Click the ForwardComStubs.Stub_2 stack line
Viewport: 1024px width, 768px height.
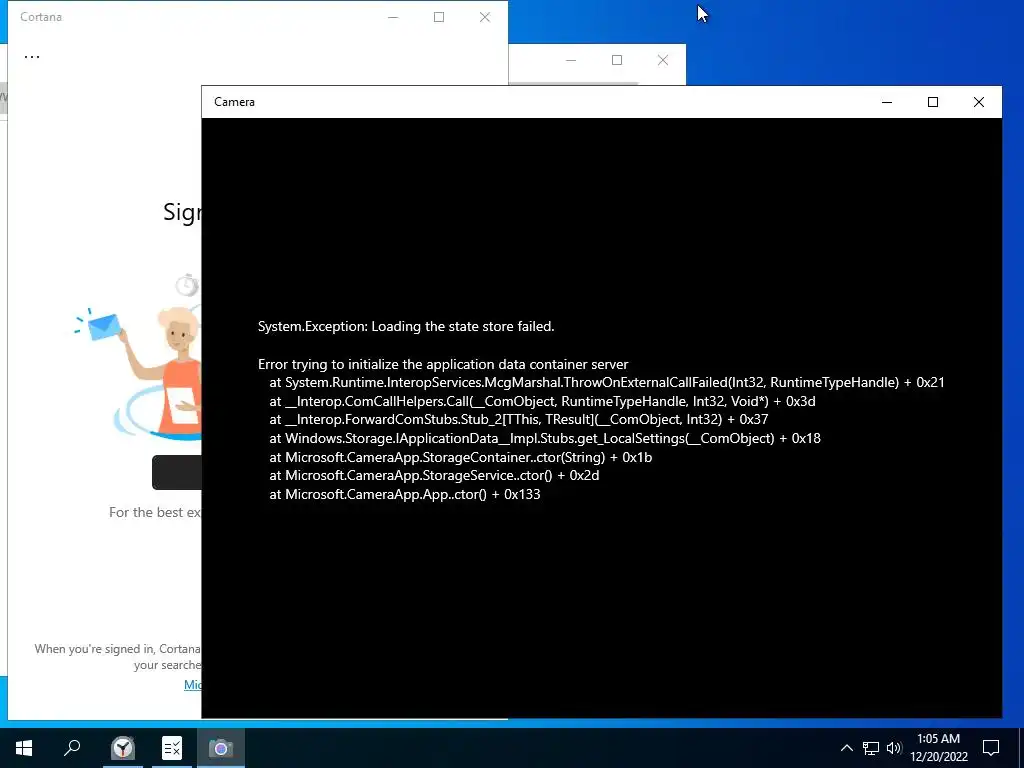click(x=519, y=419)
